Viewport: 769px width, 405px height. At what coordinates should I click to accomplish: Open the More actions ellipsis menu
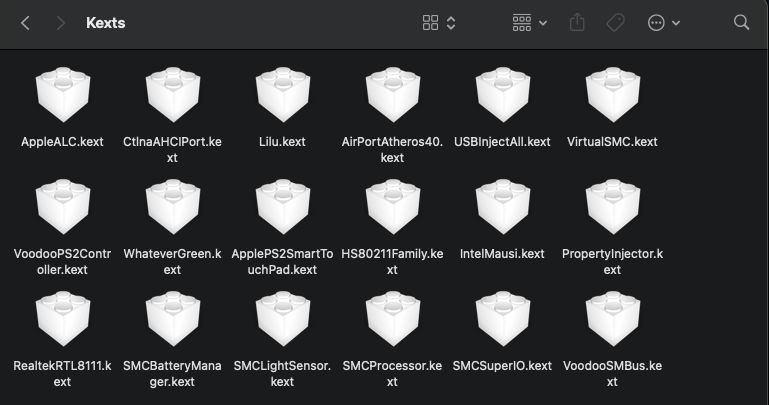pos(656,23)
